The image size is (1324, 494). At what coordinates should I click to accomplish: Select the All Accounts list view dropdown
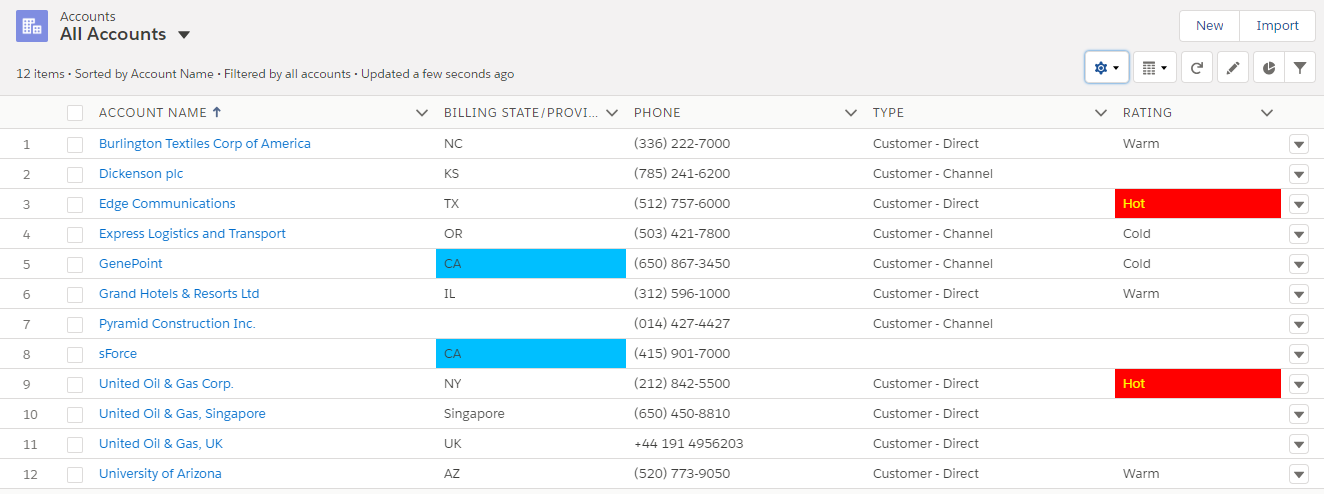184,35
